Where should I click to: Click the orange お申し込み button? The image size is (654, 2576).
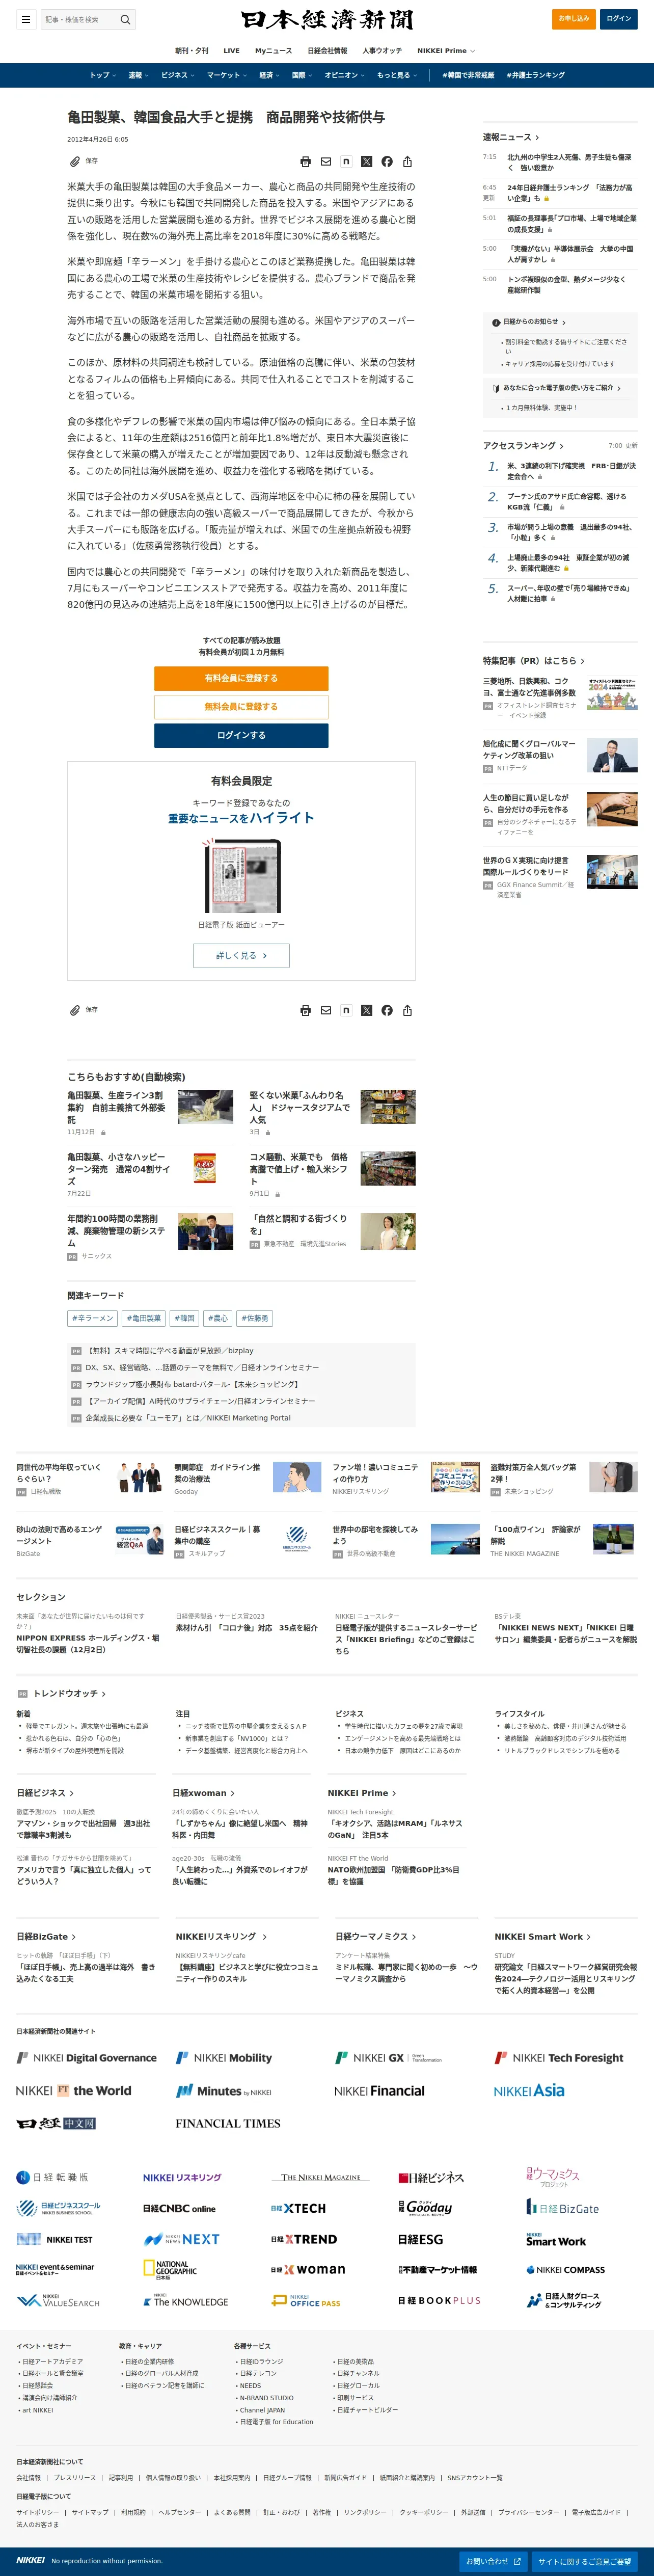(x=574, y=19)
